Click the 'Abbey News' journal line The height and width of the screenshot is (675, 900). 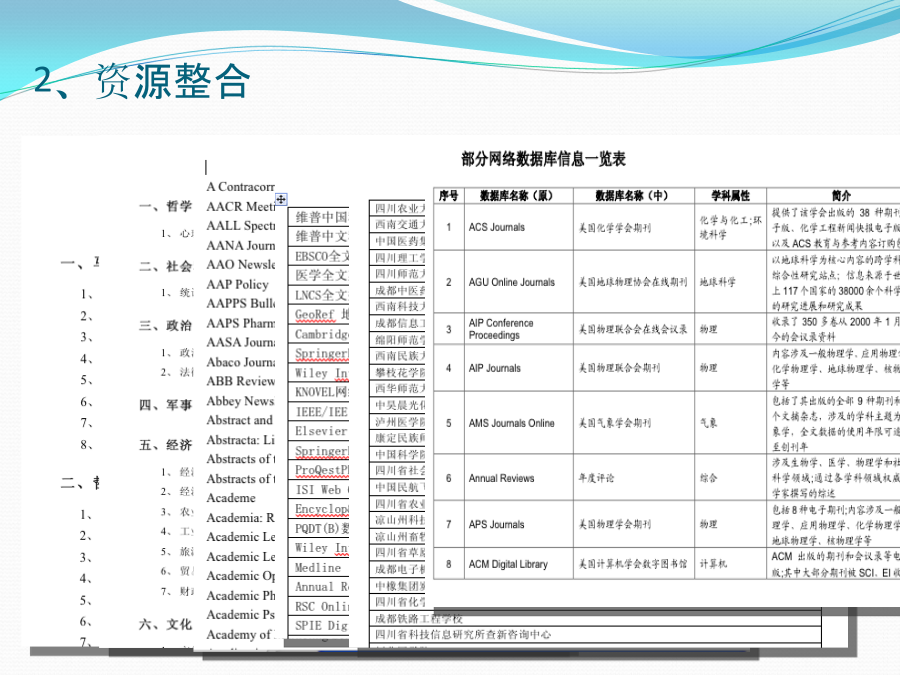pyautogui.click(x=240, y=401)
